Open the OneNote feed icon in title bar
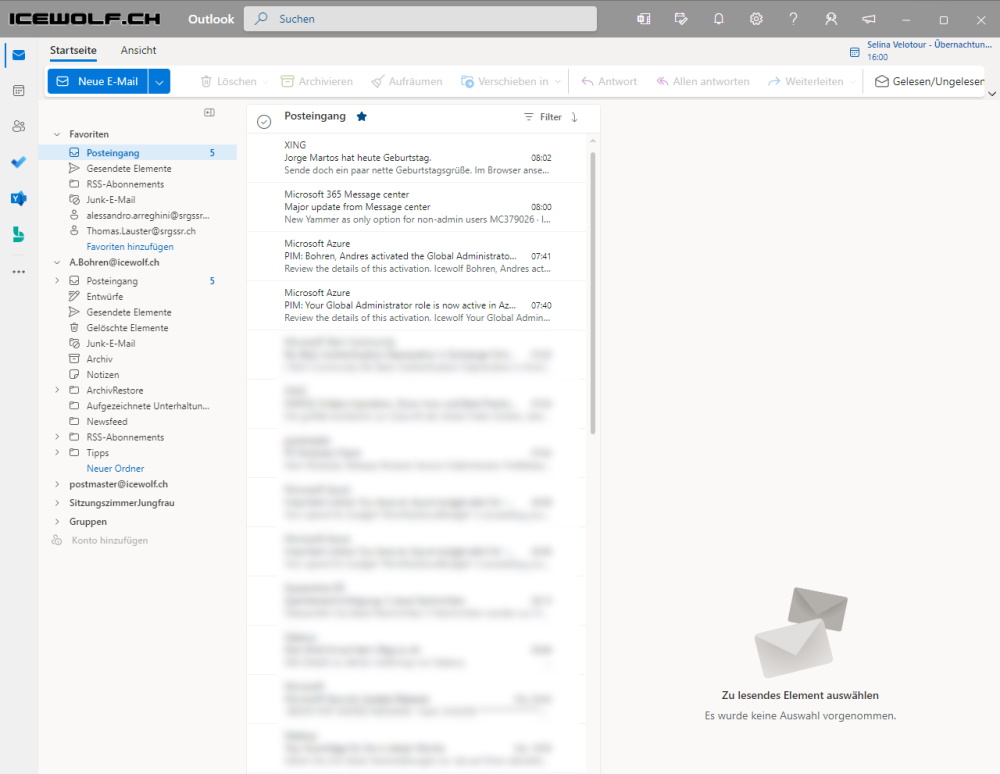 [643, 19]
